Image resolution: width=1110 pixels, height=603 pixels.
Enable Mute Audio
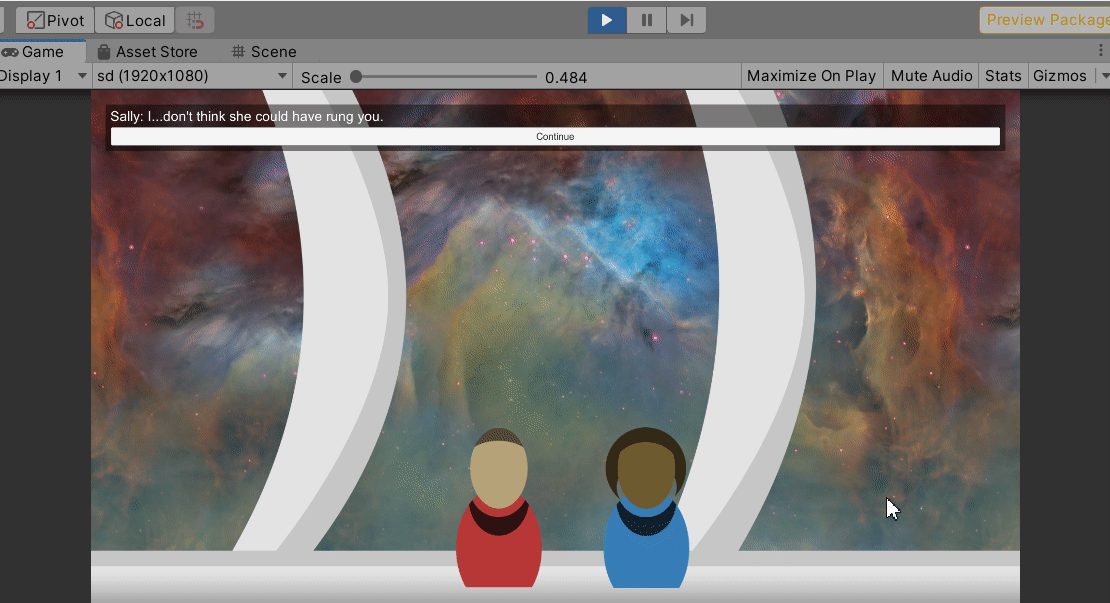pos(931,76)
